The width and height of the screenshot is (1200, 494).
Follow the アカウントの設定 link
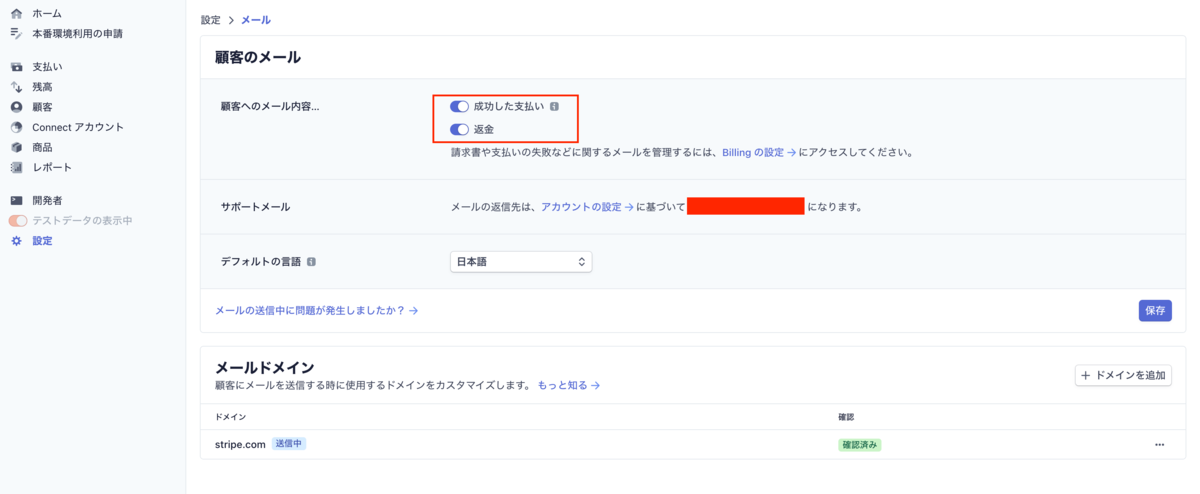(587, 207)
